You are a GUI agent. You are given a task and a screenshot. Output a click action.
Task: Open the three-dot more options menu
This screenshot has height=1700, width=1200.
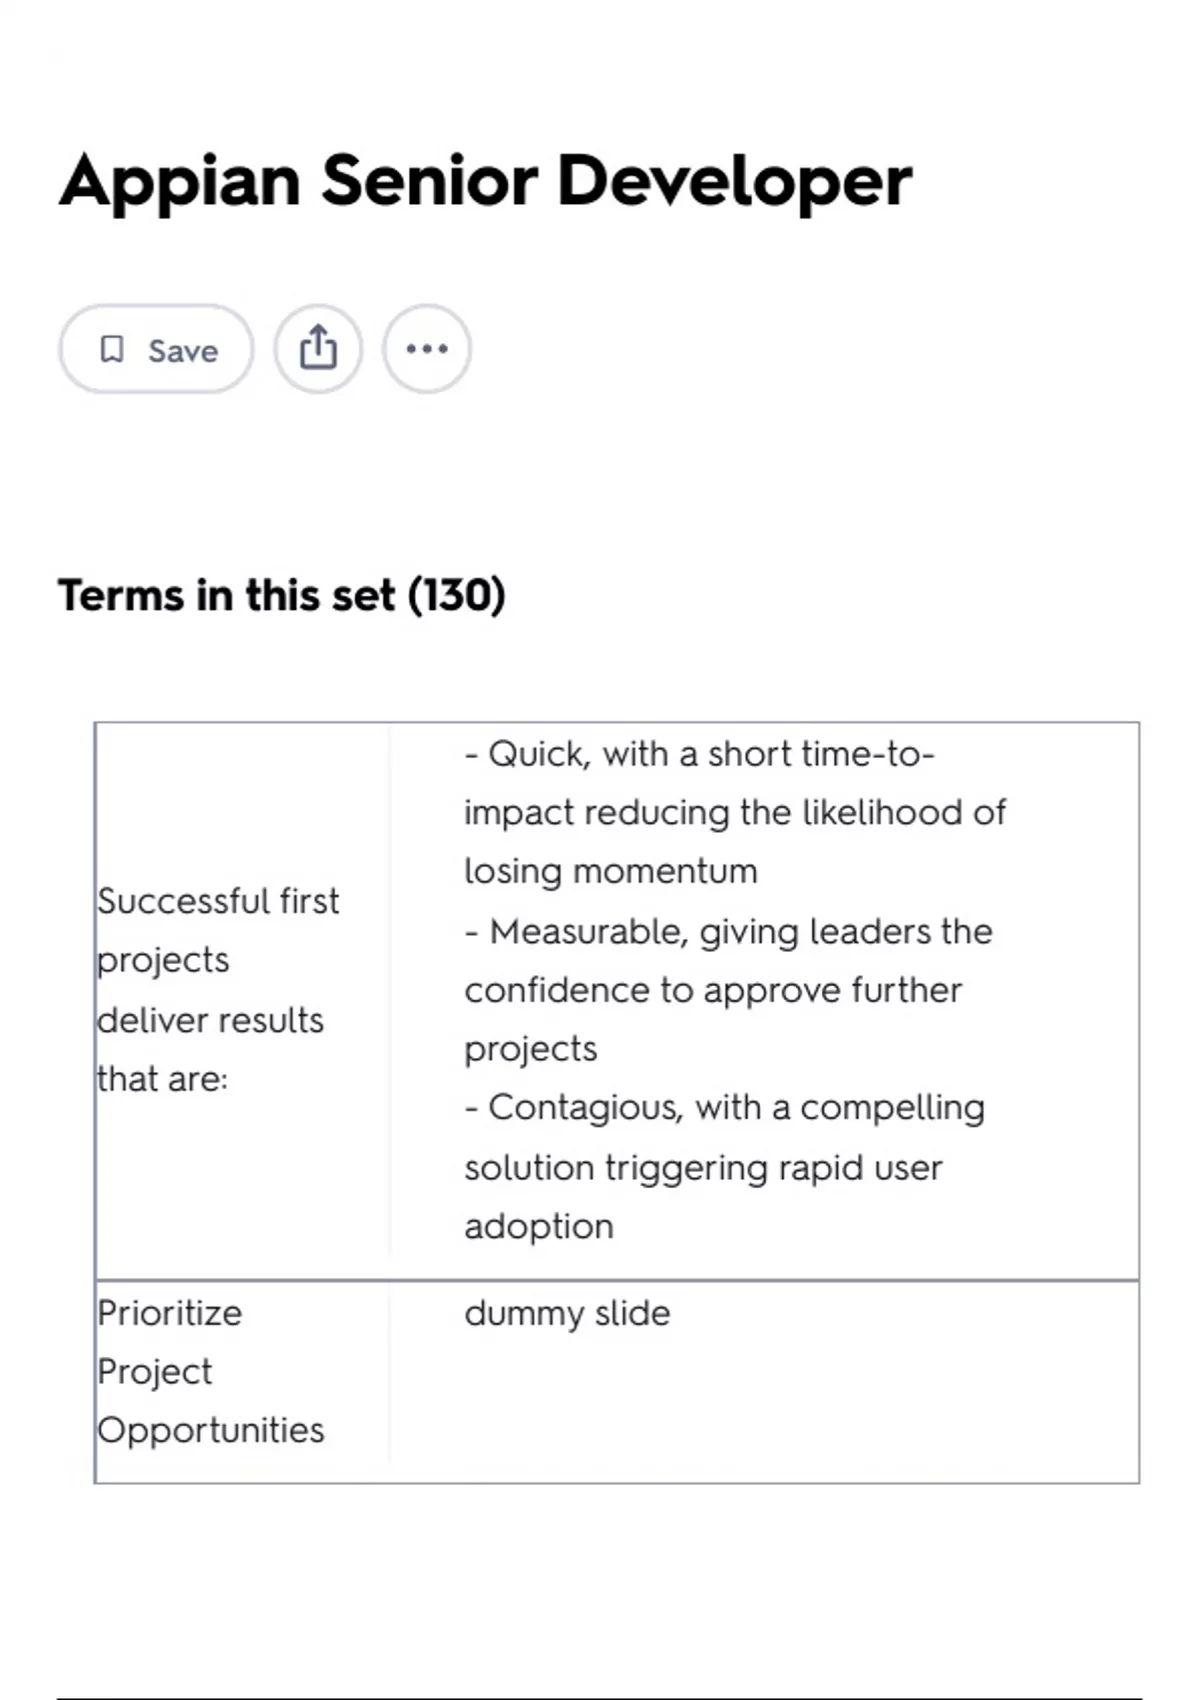pos(427,350)
